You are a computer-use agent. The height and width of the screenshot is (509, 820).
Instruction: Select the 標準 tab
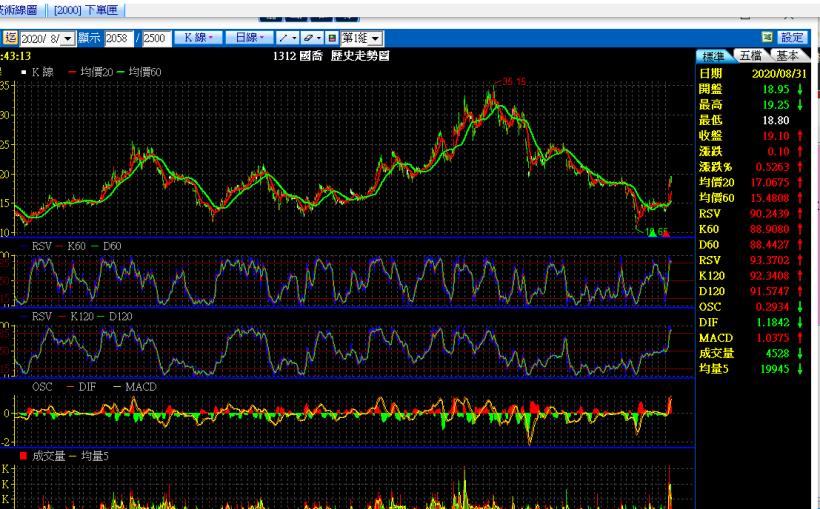click(714, 56)
